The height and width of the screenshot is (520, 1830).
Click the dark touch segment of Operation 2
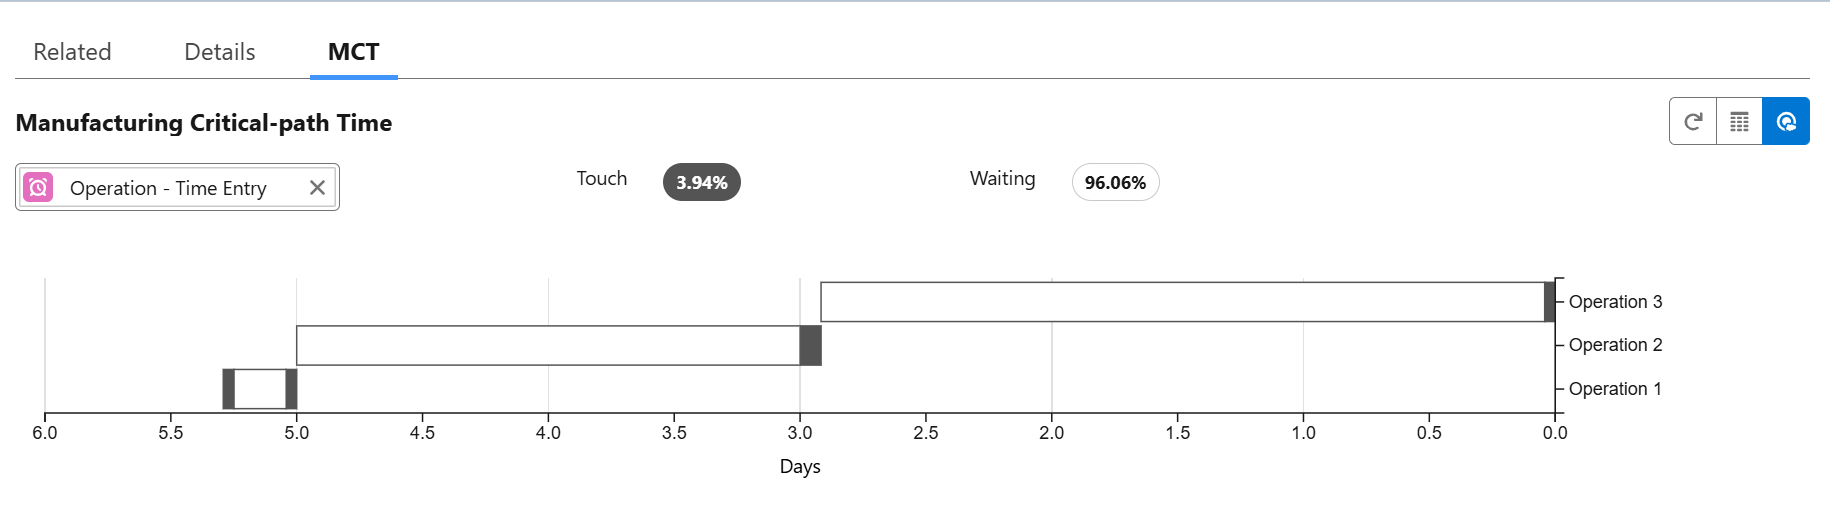coord(810,346)
